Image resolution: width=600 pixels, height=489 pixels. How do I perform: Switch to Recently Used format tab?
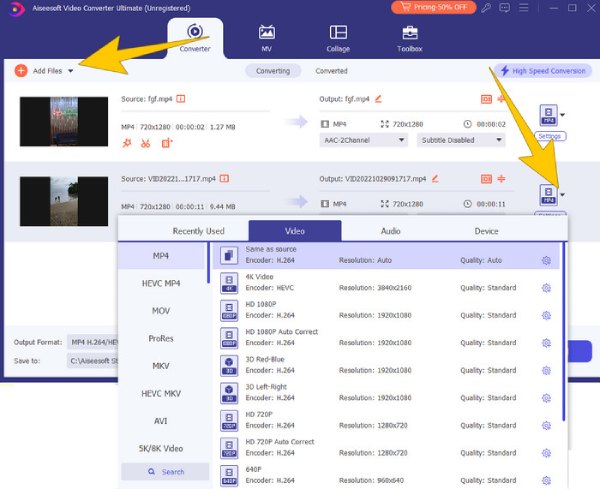click(x=198, y=231)
